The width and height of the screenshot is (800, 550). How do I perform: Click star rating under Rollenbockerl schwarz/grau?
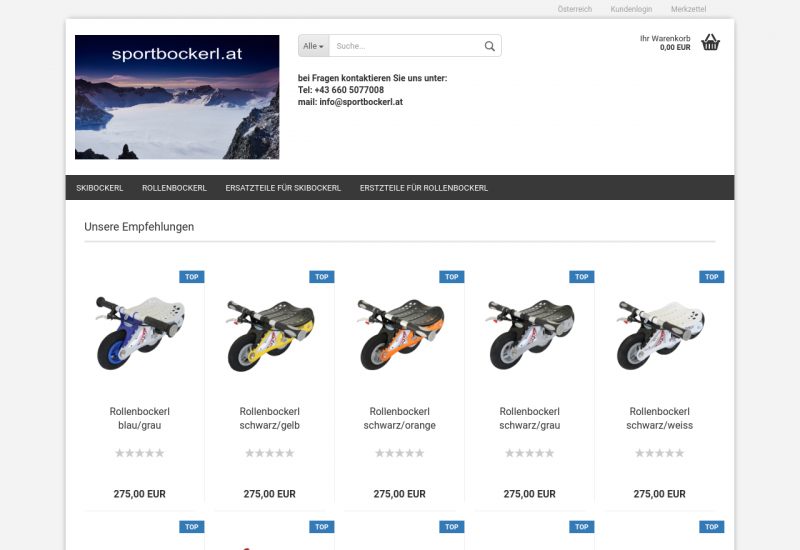point(529,453)
